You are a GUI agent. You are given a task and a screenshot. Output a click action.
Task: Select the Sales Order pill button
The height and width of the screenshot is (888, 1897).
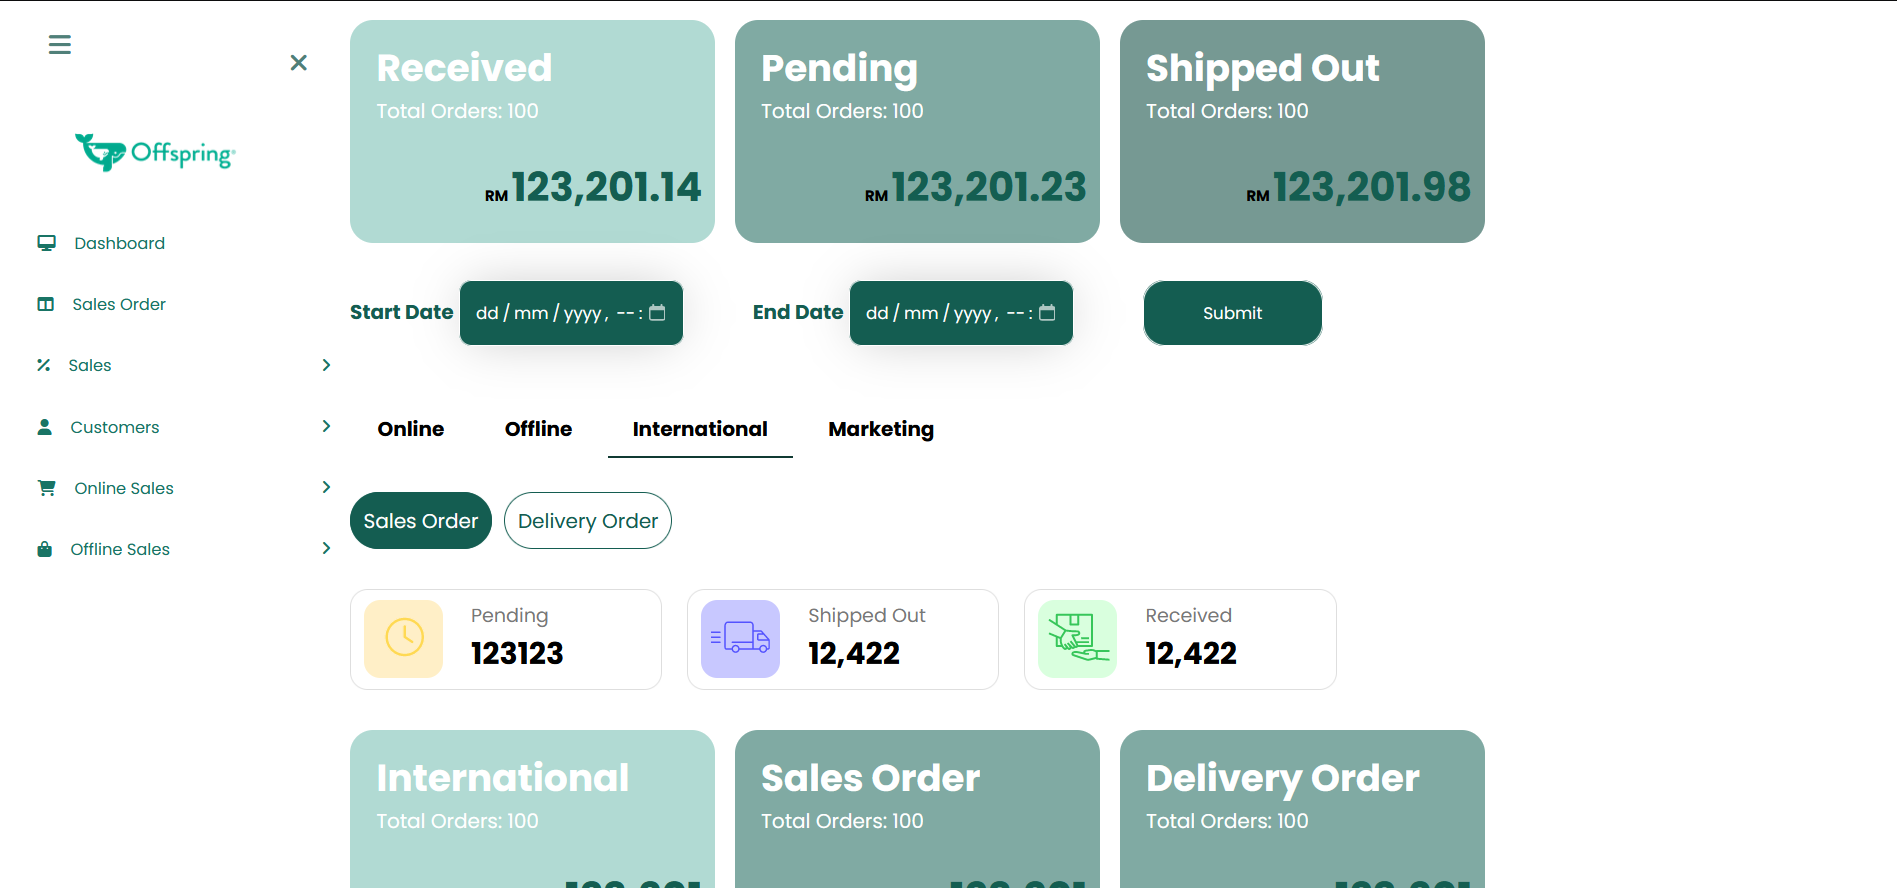[421, 520]
